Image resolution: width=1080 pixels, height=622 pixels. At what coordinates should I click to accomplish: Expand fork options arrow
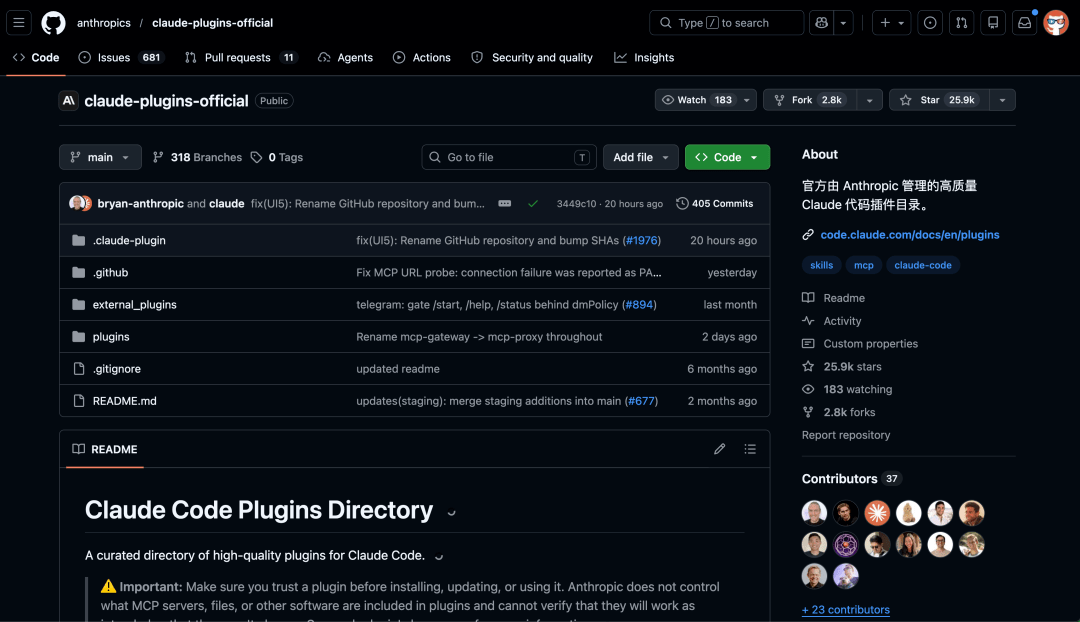pyautogui.click(x=870, y=100)
